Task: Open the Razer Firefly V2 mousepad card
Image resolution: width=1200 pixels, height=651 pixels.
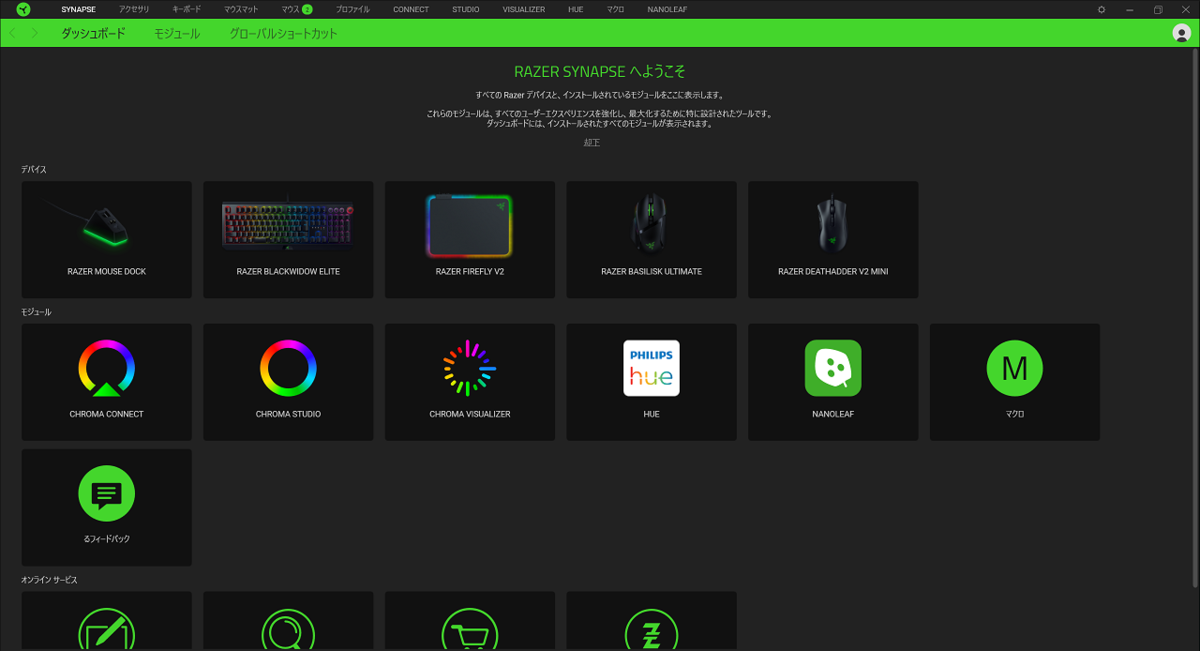Action: 470,239
